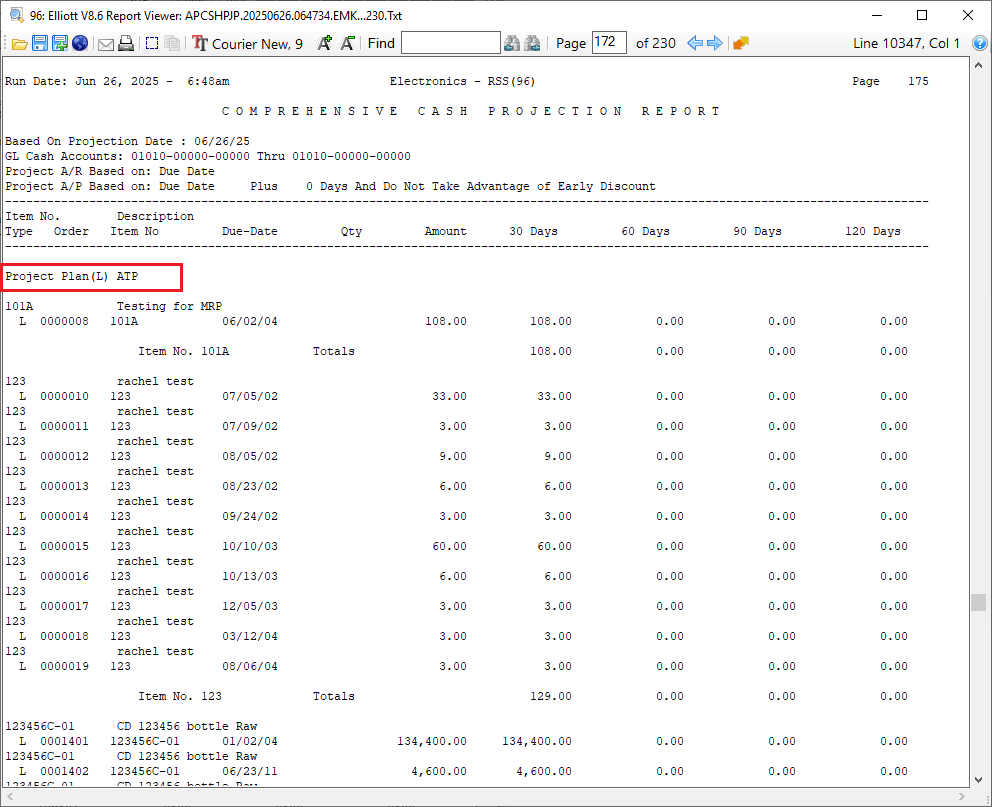This screenshot has width=992, height=807.
Task: Click into the Find search field
Action: 451,43
